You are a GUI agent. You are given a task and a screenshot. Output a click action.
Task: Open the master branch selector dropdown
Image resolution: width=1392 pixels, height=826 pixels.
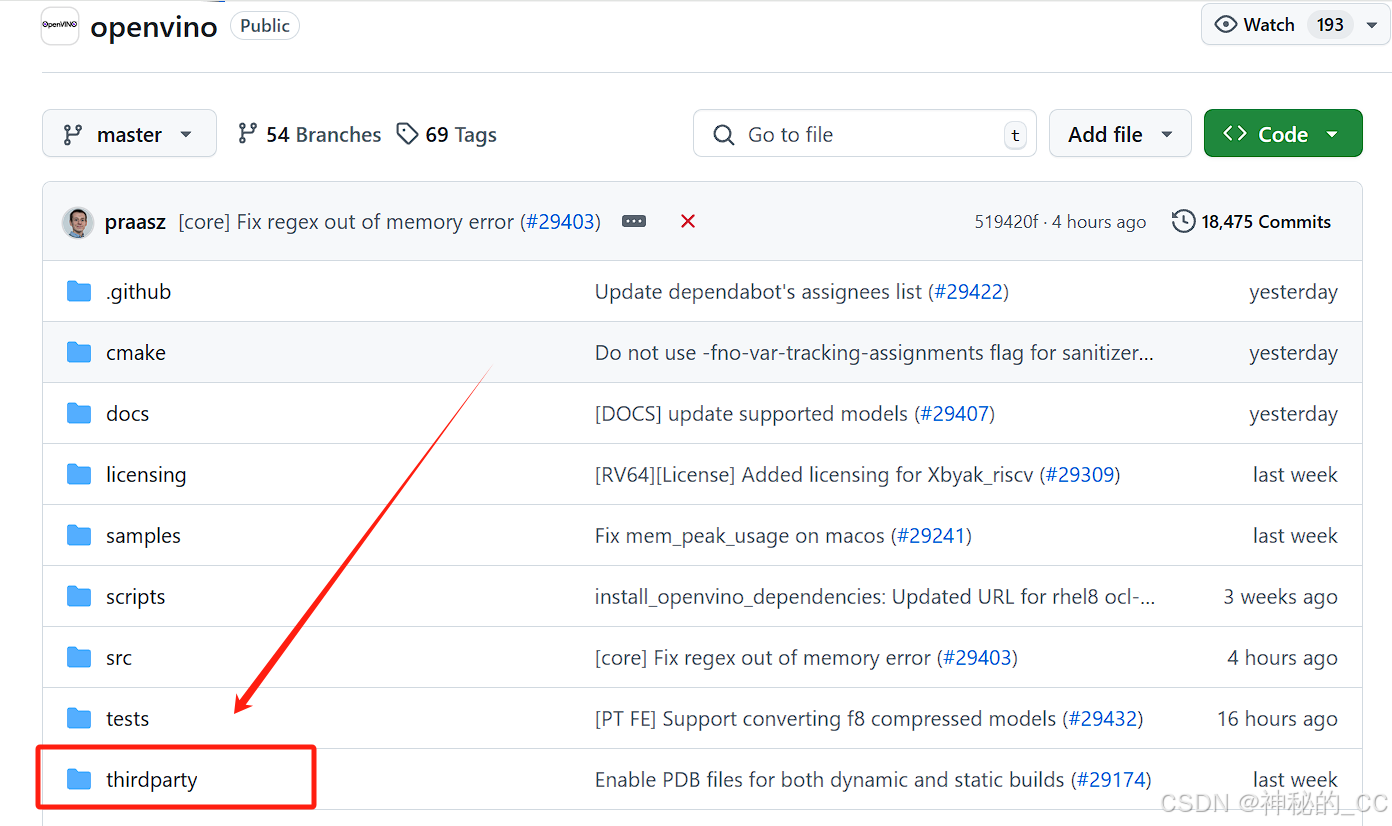(129, 134)
